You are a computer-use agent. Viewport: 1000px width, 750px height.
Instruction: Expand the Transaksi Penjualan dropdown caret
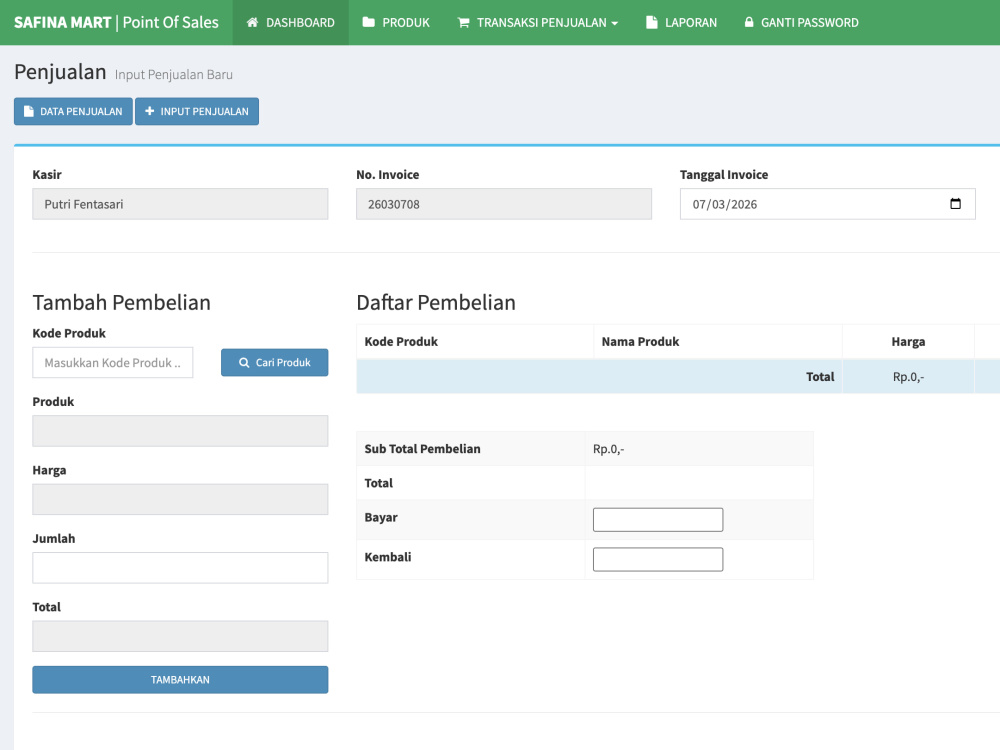(x=614, y=23)
